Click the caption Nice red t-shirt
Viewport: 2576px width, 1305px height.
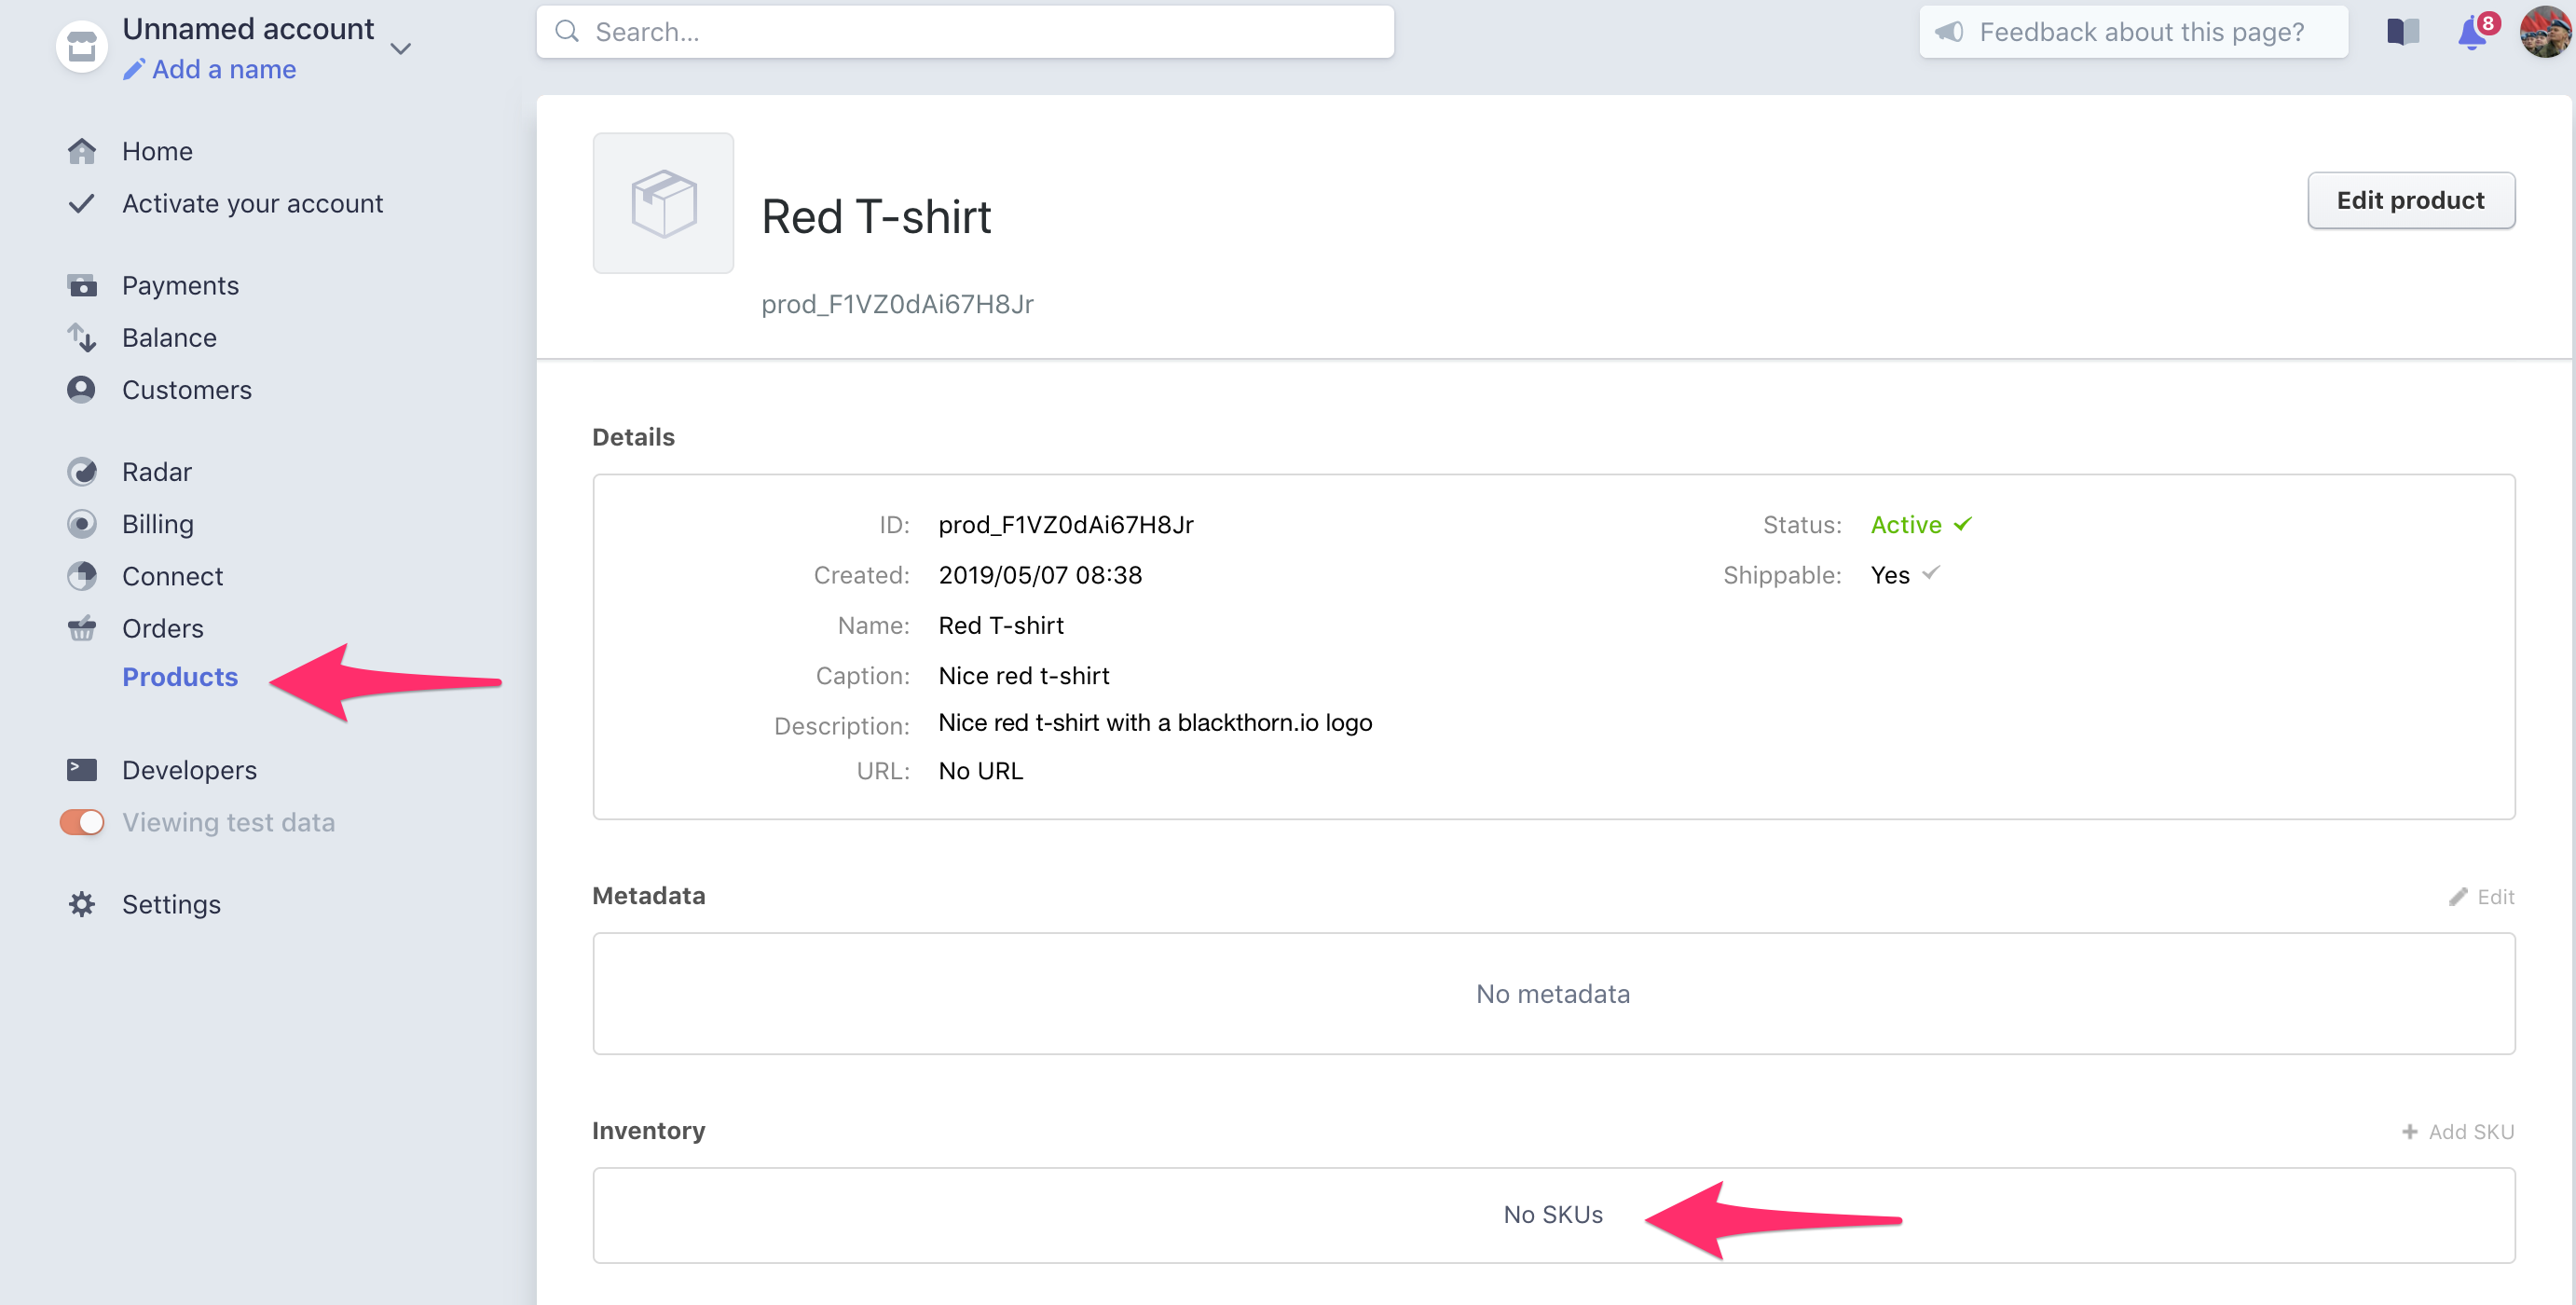pyautogui.click(x=1024, y=676)
